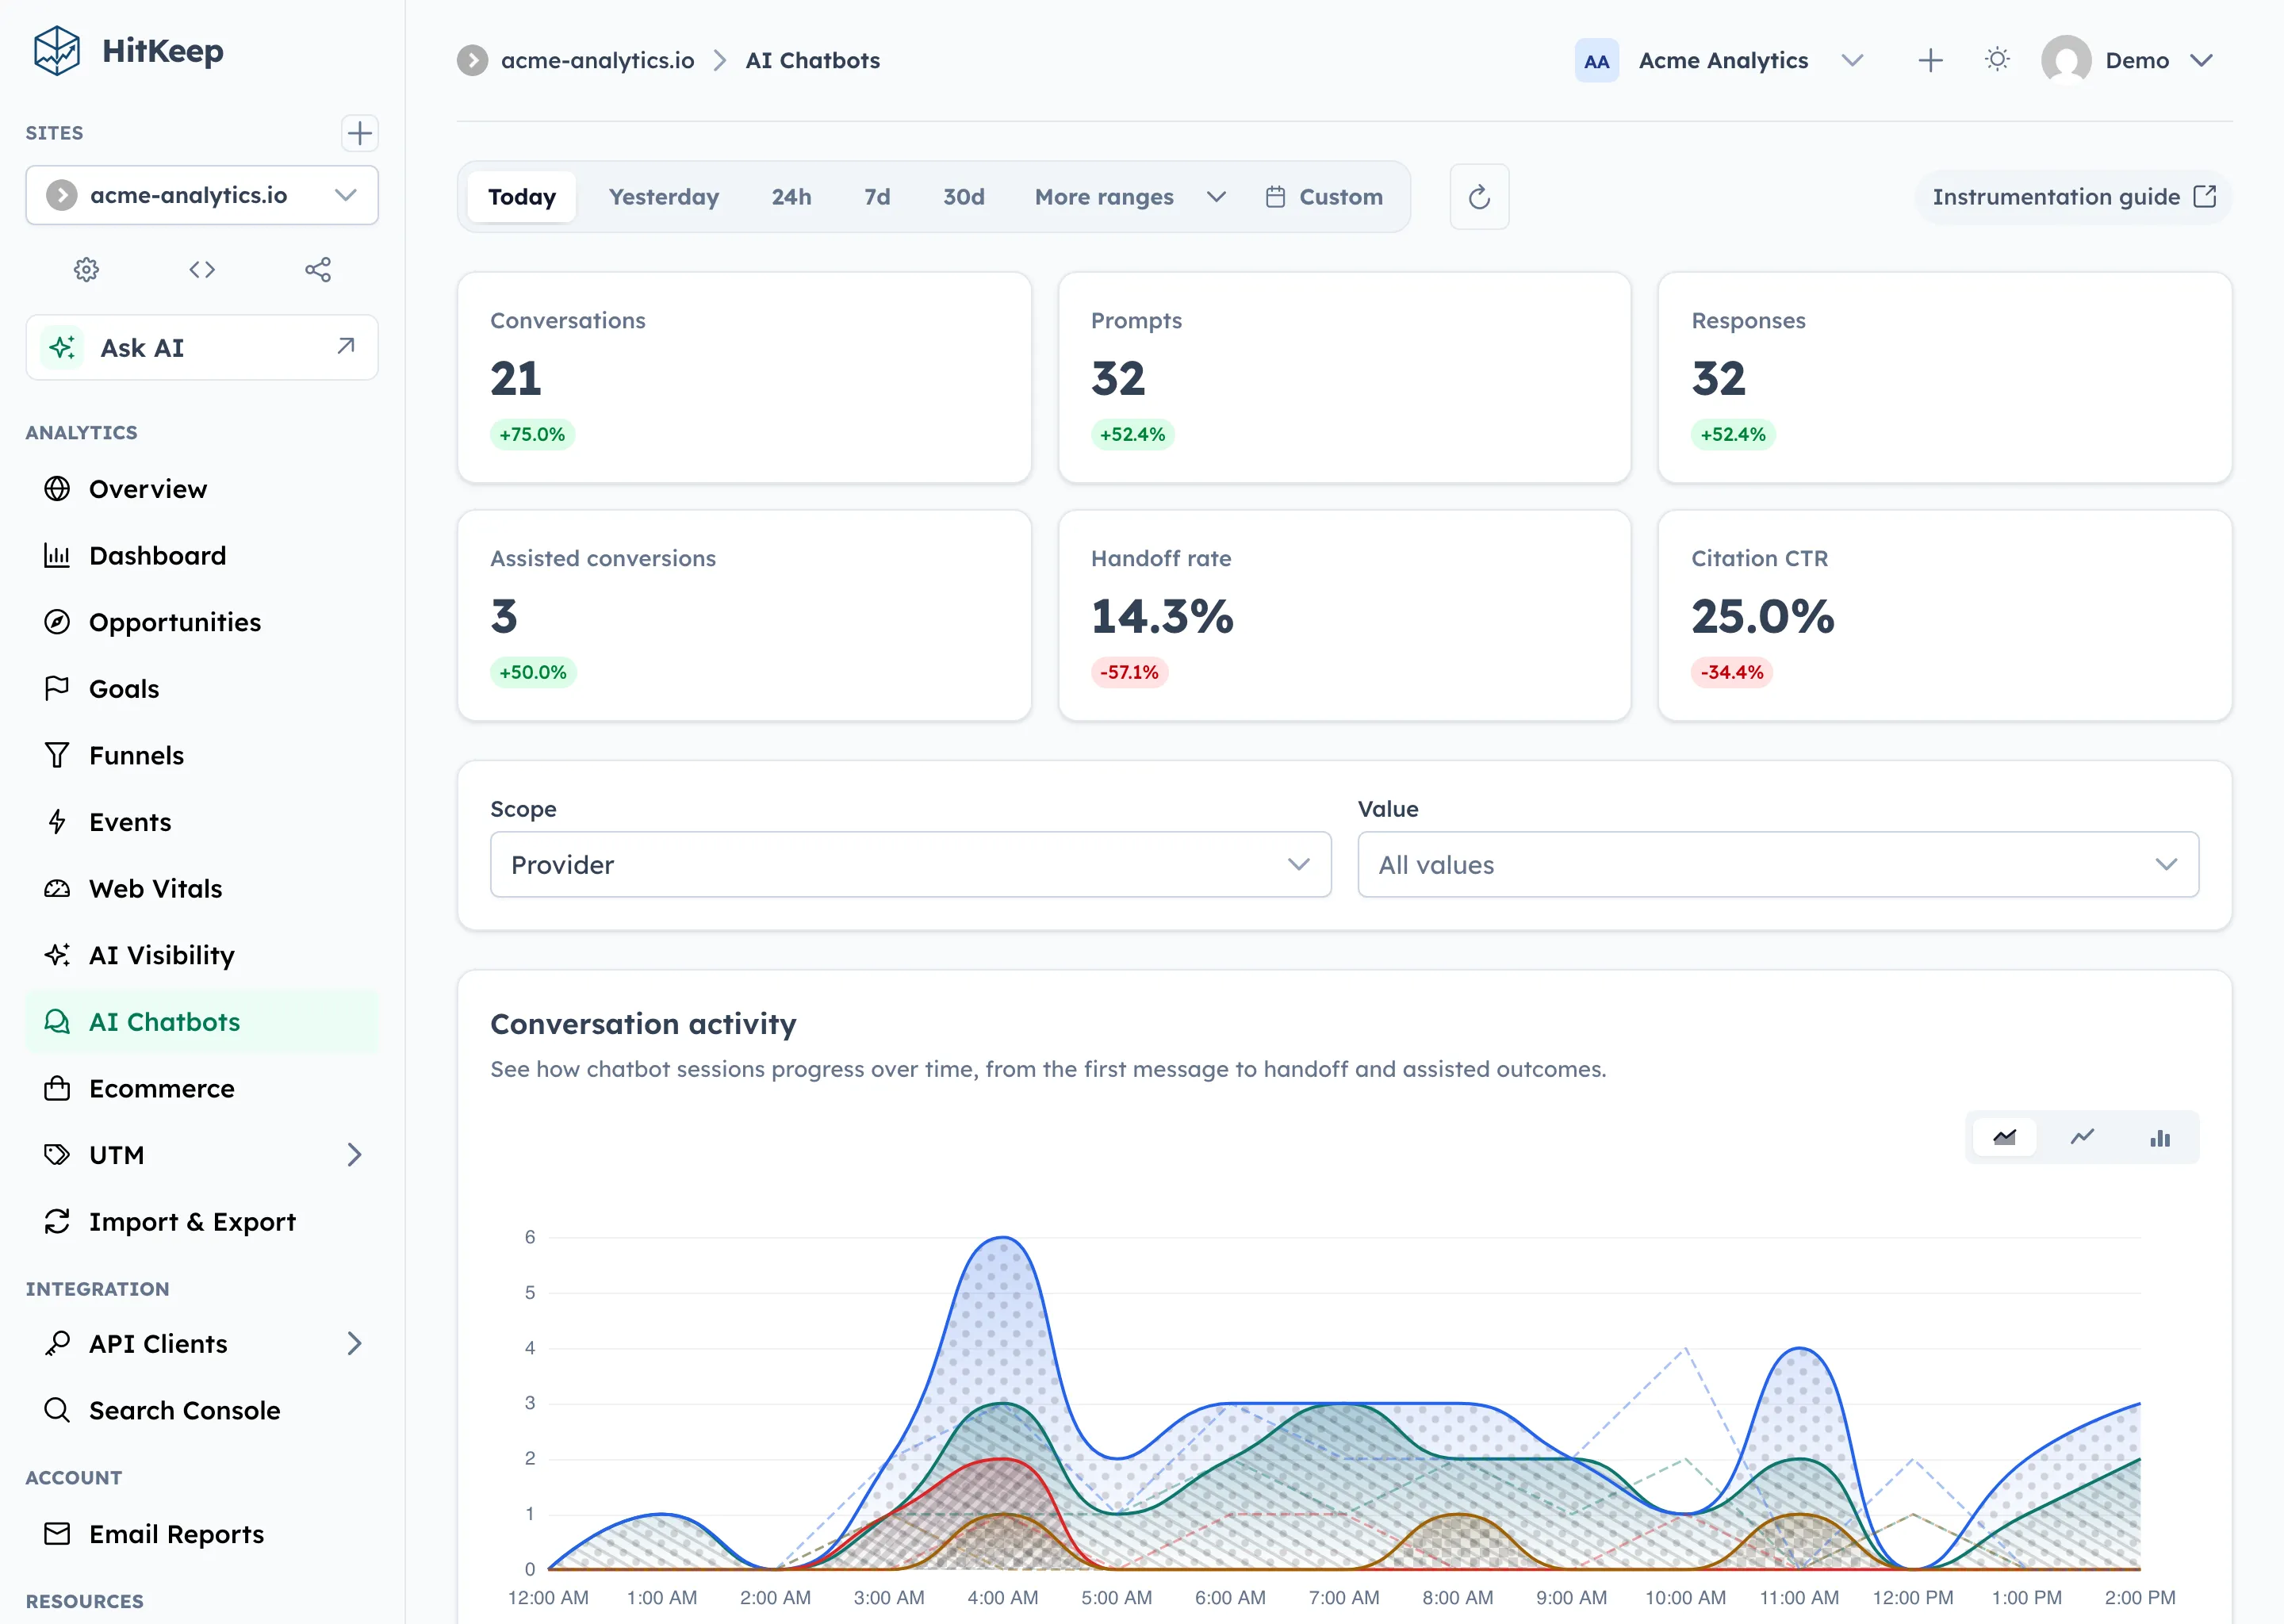Open the Demo user menu
The width and height of the screenshot is (2284, 1624).
[x=2128, y=61]
